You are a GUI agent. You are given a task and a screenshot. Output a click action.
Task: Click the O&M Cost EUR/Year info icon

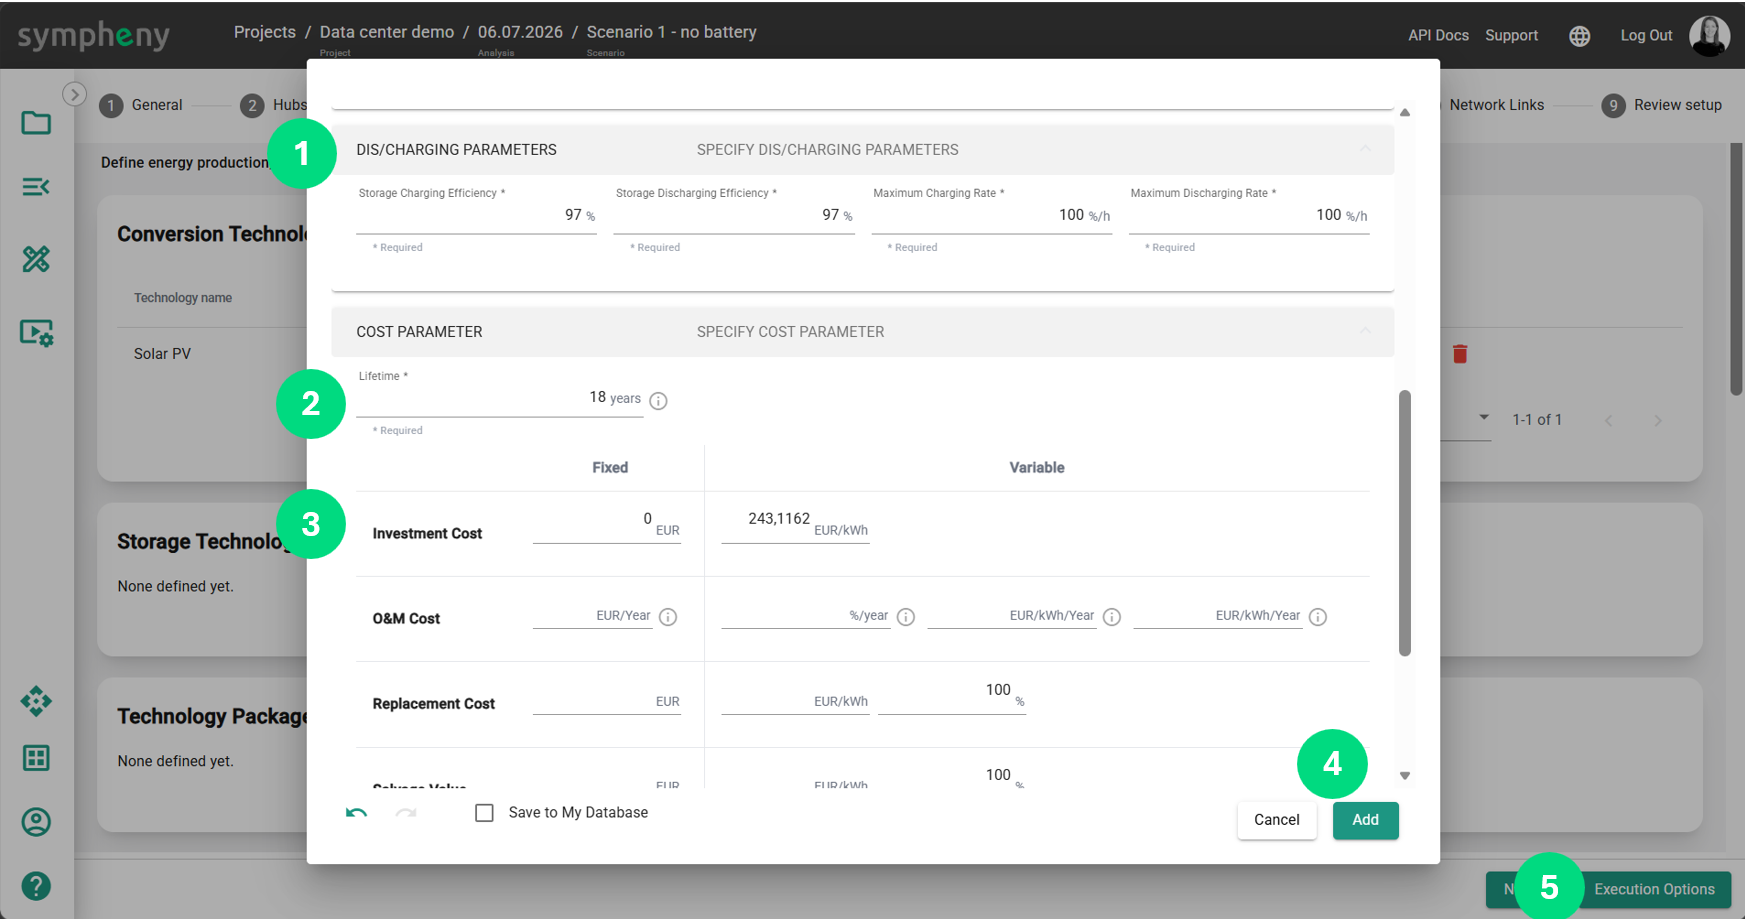click(668, 617)
